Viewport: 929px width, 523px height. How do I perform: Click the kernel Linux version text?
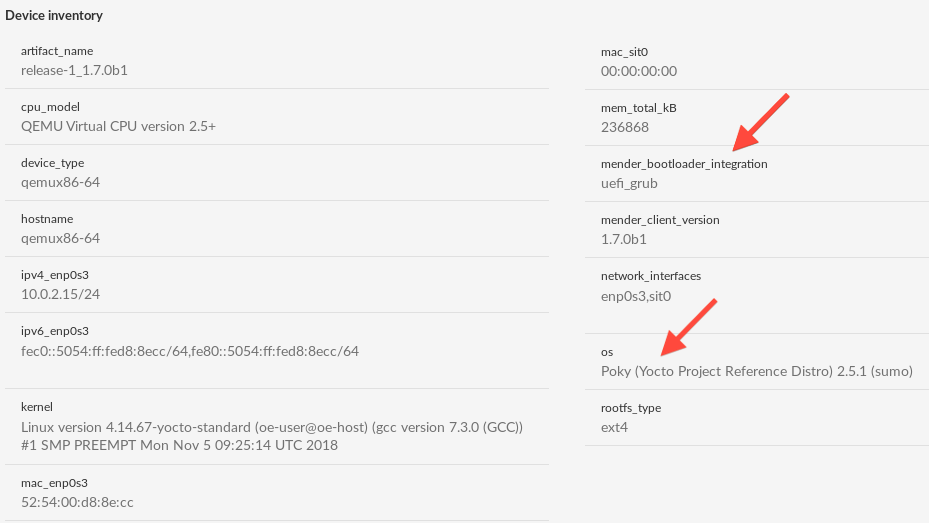272,436
